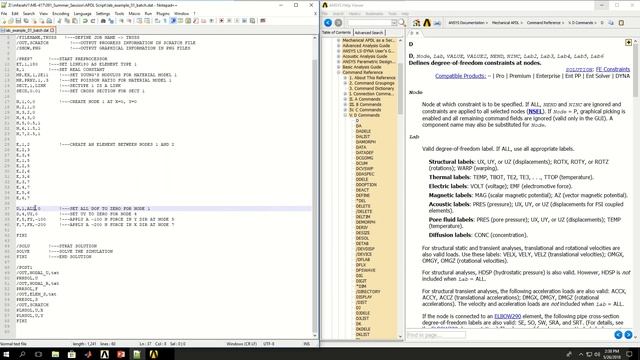Expand the Advanced Analysis Guide tree node
The width and height of the screenshot is (640, 360).
click(x=338, y=46)
